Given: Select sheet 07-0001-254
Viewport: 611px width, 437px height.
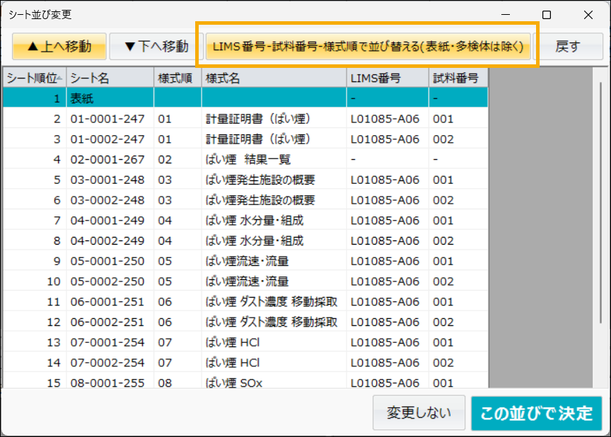Looking at the screenshot, I should (245, 342).
